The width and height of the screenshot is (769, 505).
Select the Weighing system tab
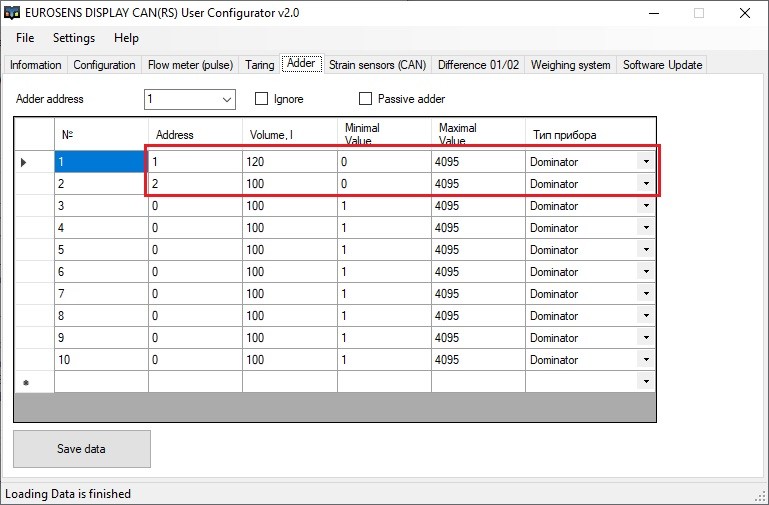click(570, 65)
